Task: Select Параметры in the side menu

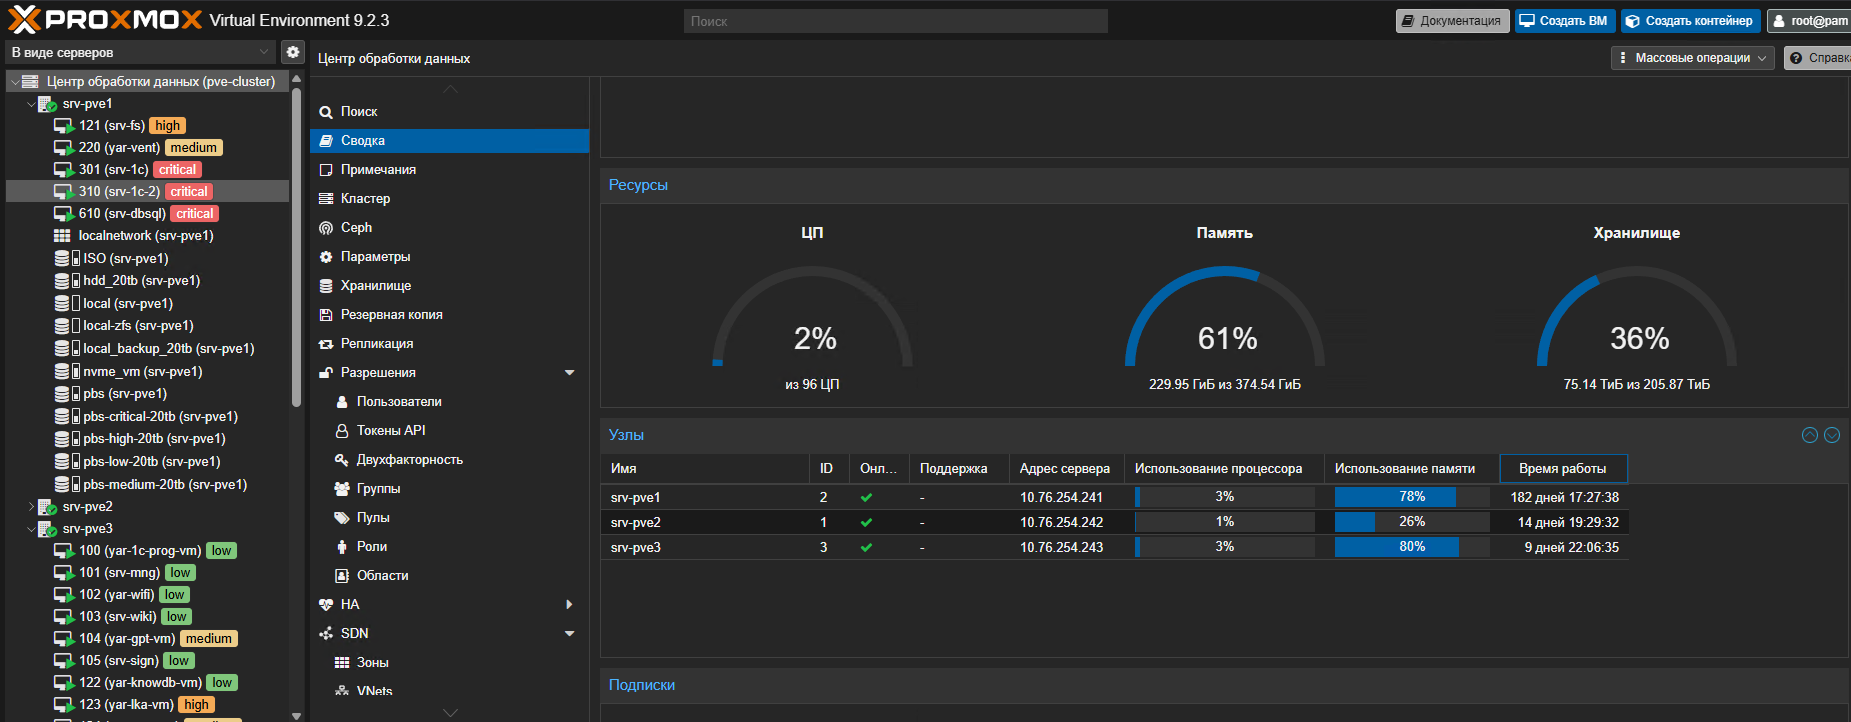Action: tap(450, 257)
